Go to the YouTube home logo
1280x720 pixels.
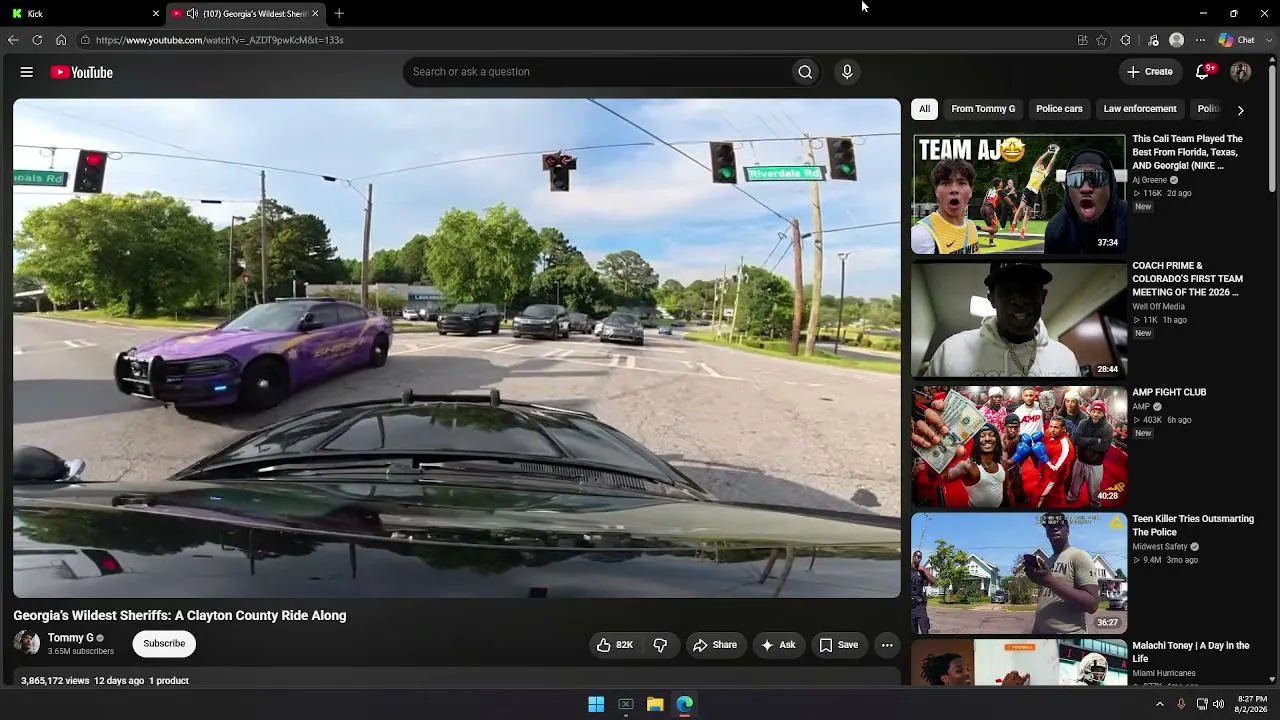coord(81,72)
